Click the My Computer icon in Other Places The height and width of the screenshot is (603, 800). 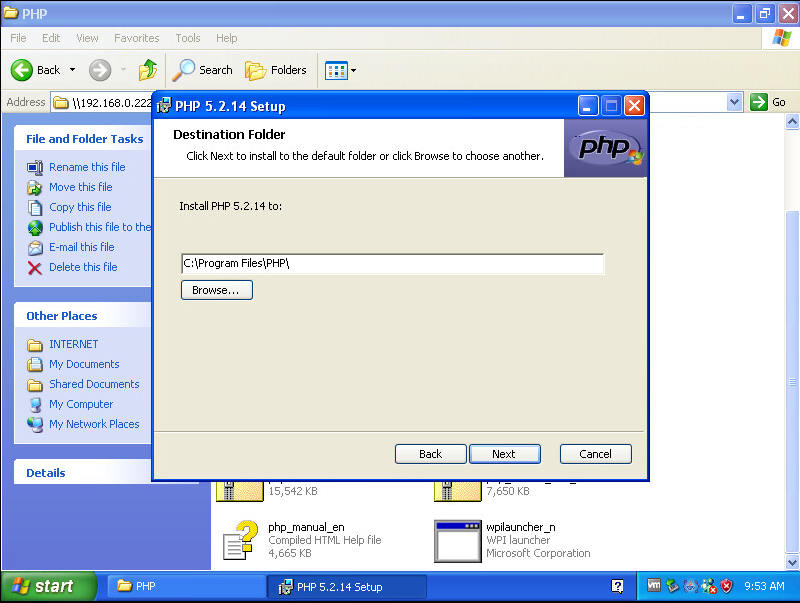(x=35, y=405)
